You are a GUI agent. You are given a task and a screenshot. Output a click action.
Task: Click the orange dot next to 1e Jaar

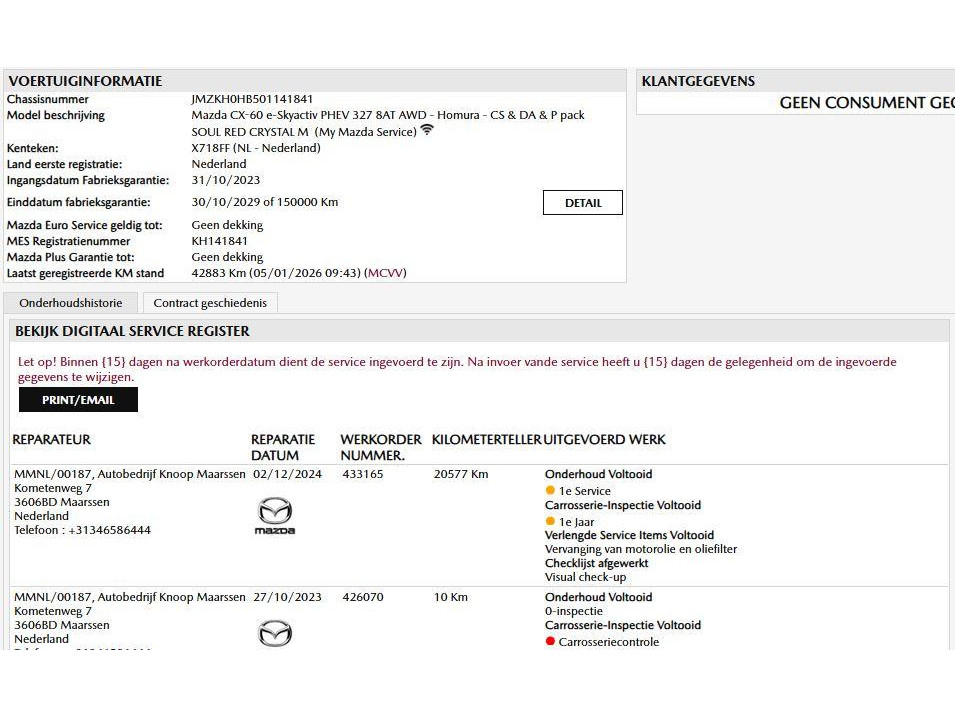coord(550,521)
